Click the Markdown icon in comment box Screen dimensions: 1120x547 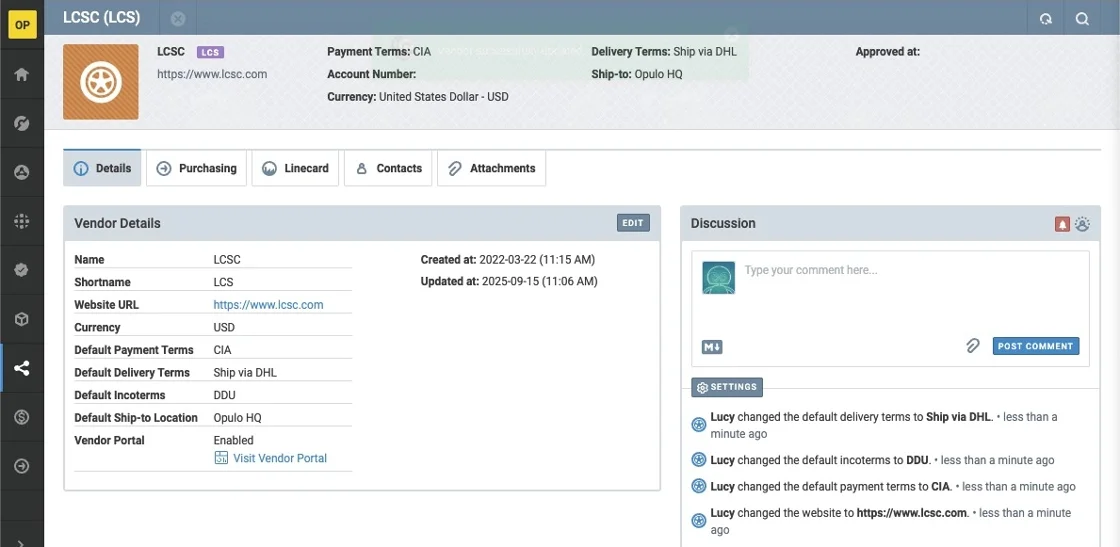pyautogui.click(x=712, y=347)
